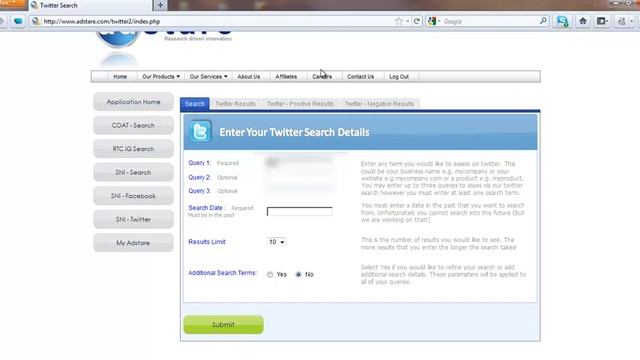The image size is (640, 360).
Task: Open the Home menu item
Action: pyautogui.click(x=120, y=77)
